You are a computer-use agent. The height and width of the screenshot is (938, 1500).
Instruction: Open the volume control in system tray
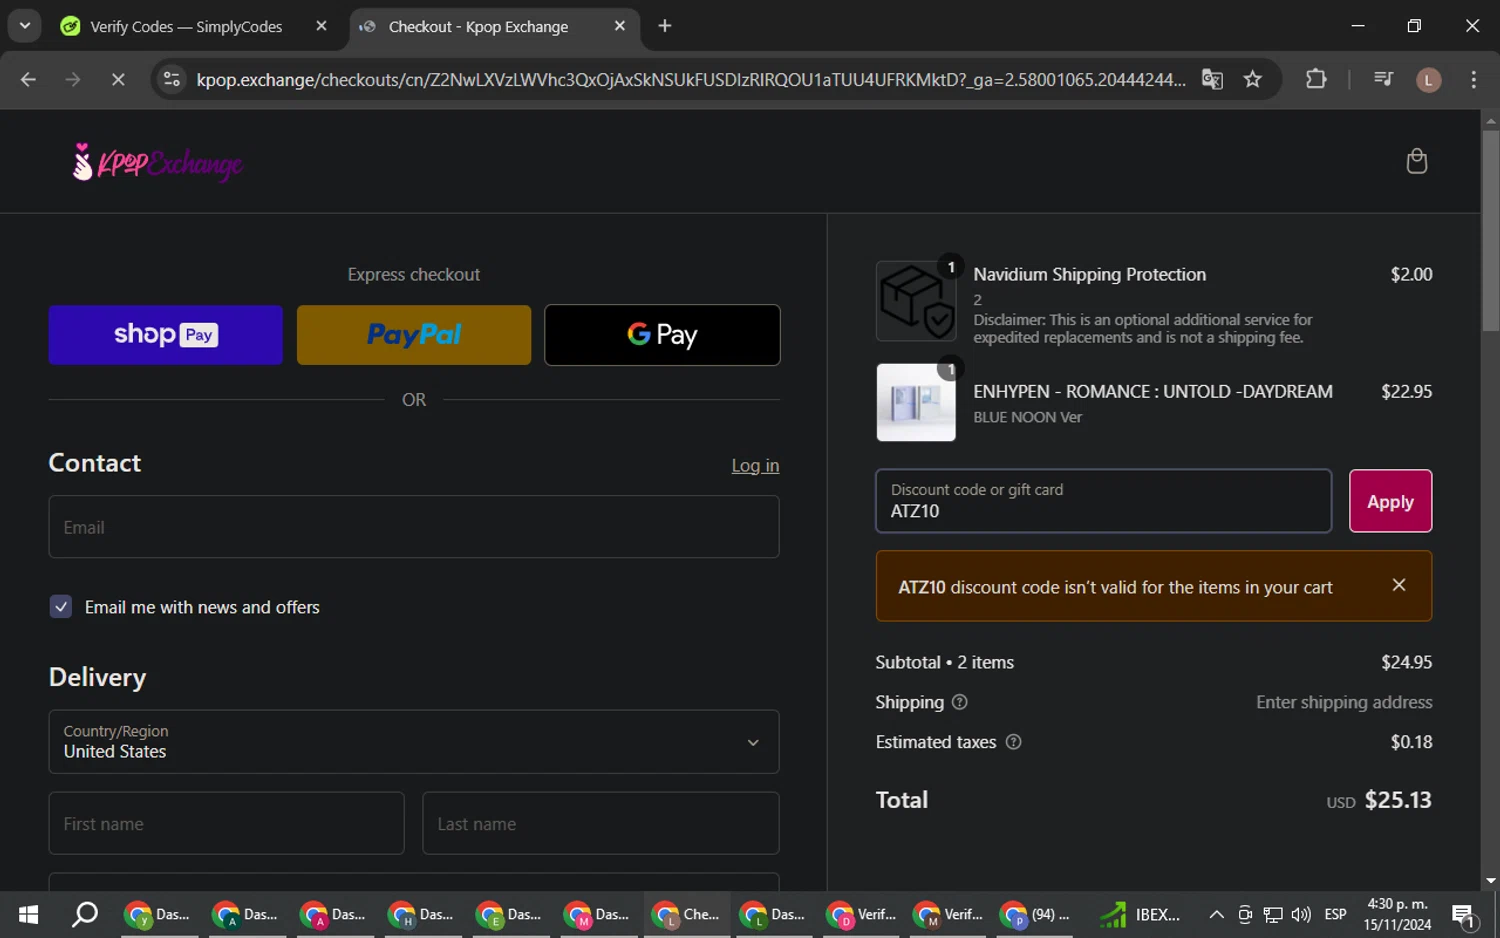coord(1301,914)
